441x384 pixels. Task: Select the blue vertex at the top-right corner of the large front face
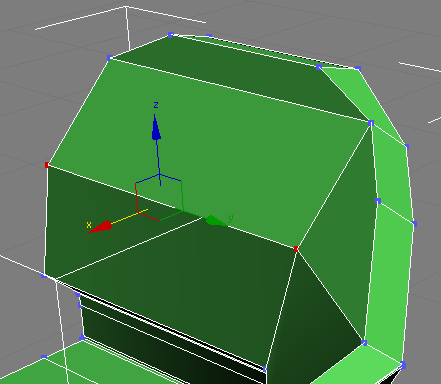tap(371, 123)
